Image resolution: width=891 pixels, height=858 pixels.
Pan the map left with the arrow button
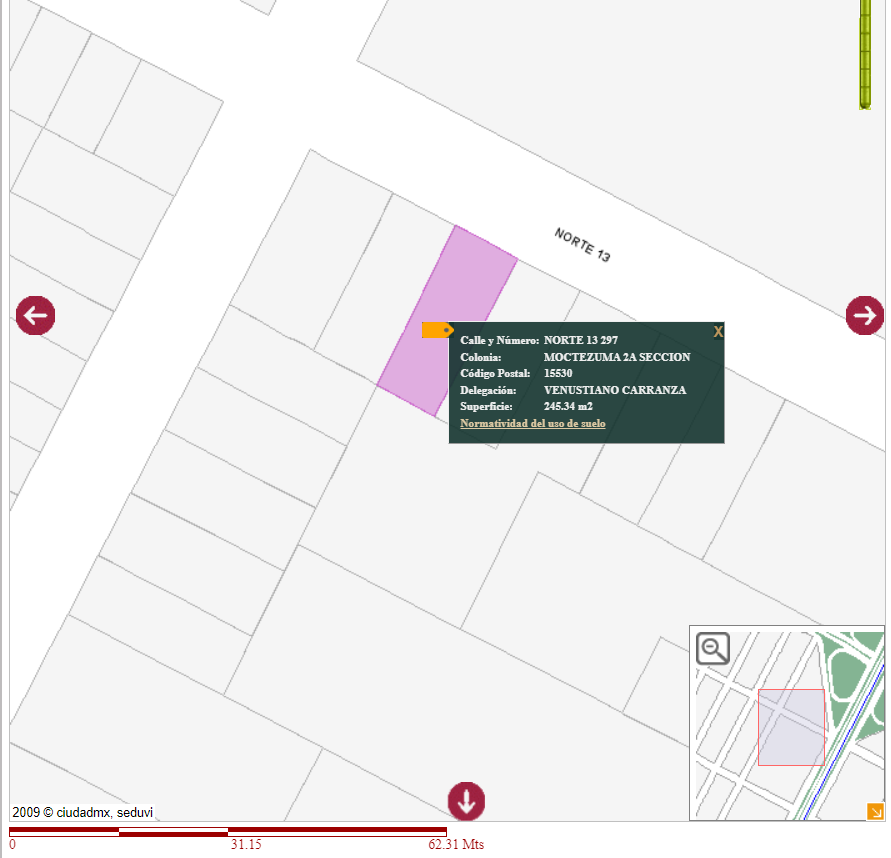(x=35, y=315)
